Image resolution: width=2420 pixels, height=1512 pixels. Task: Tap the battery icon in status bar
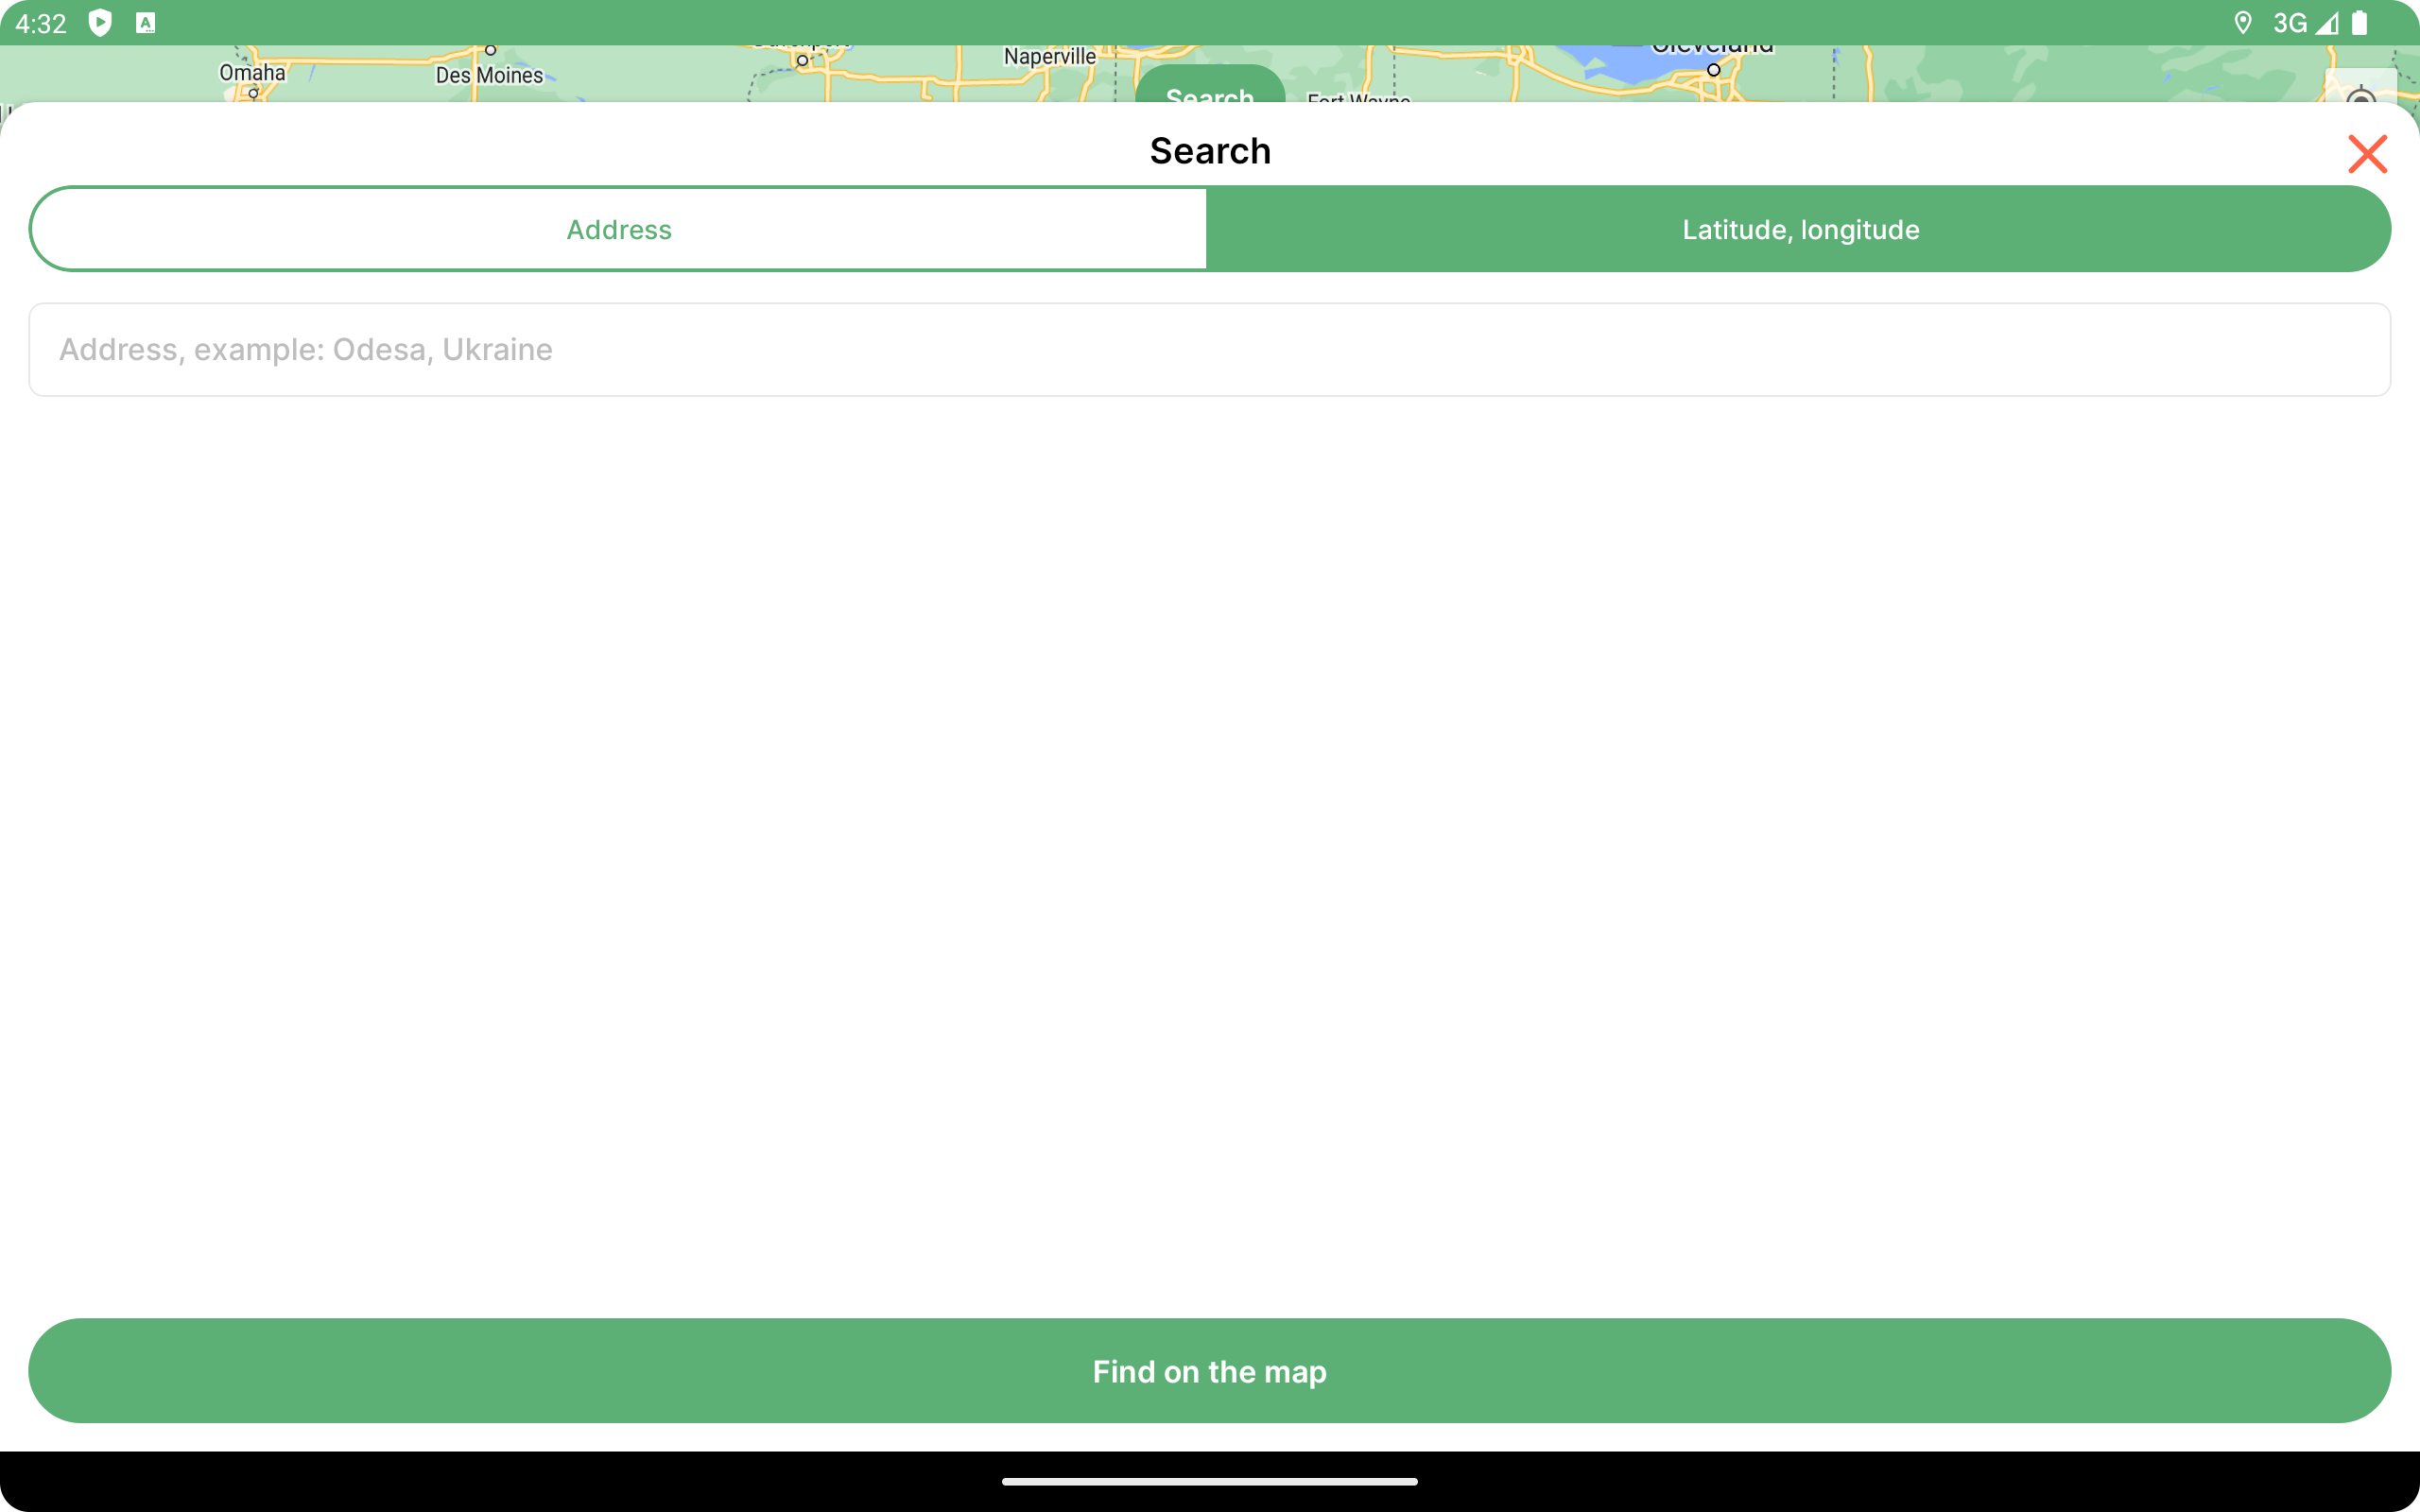tap(2359, 23)
